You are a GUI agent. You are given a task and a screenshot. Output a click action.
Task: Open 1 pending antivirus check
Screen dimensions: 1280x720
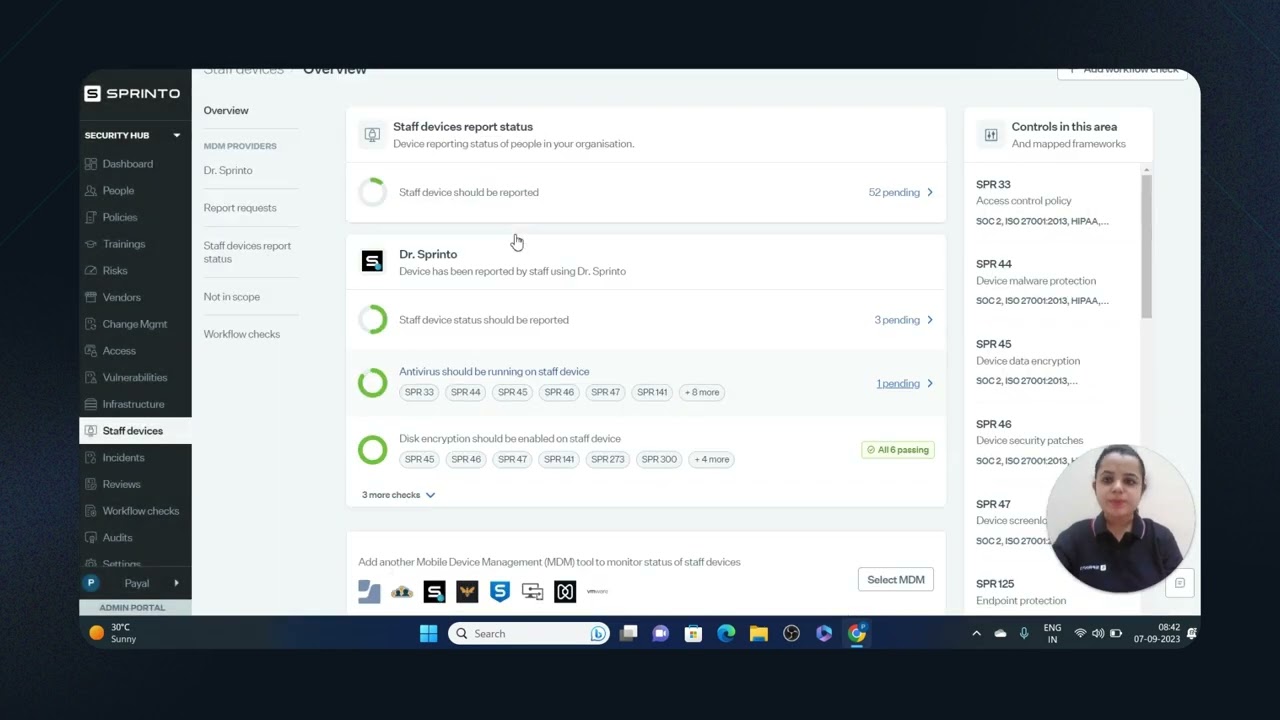coord(904,383)
